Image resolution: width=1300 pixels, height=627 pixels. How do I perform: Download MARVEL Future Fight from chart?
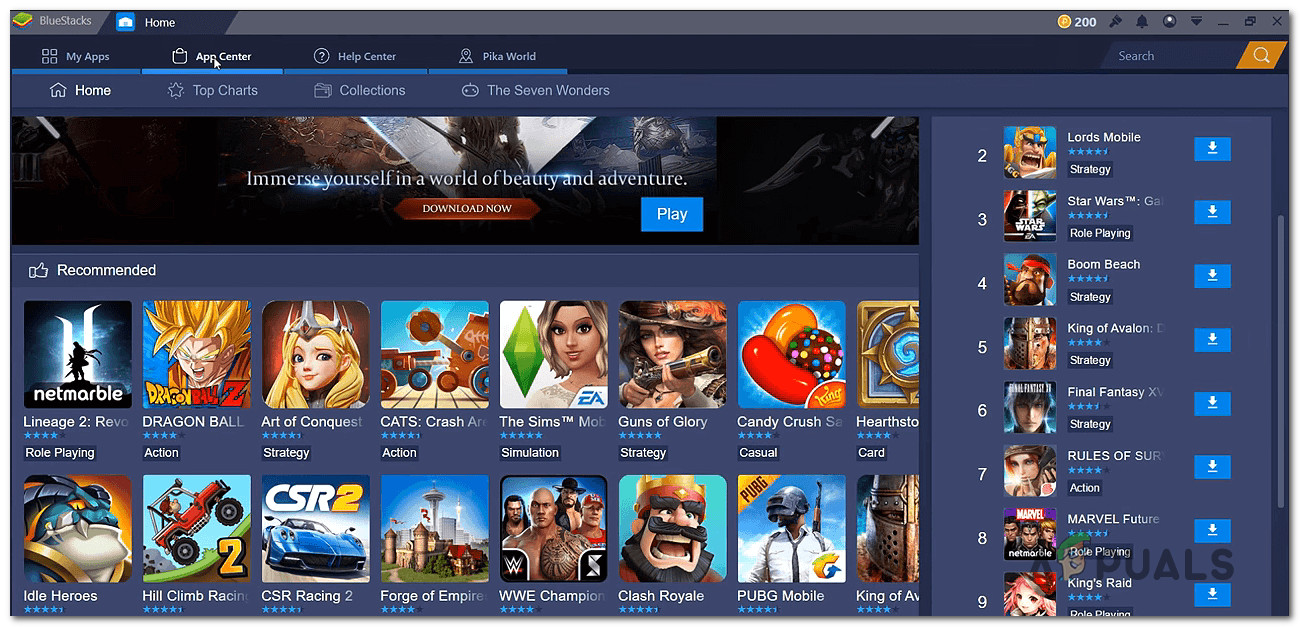coord(1212,530)
